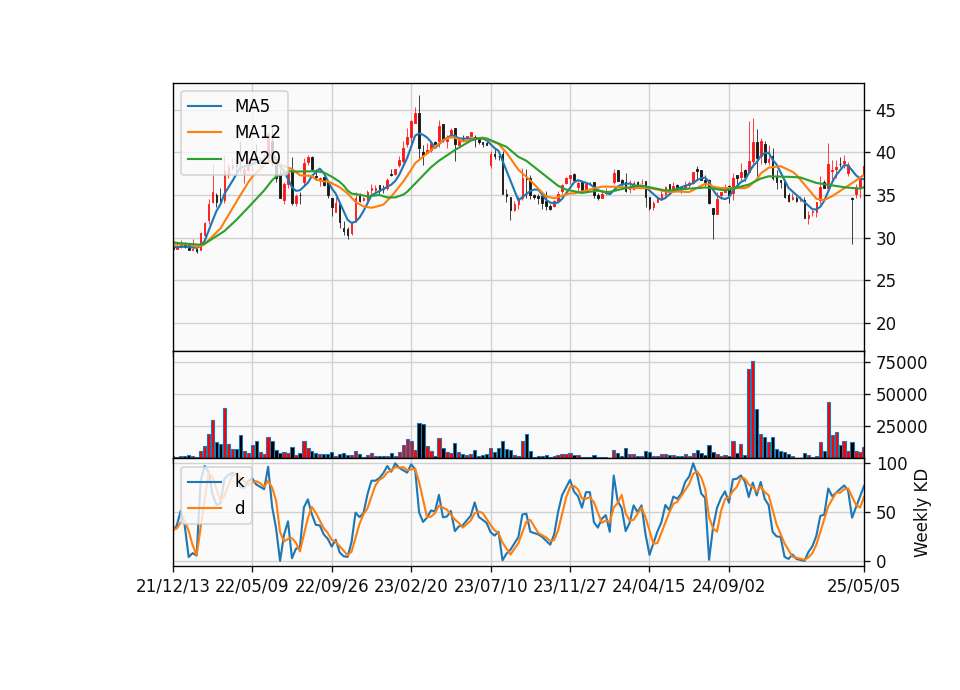Click the 23/02/20 date label

coord(411,586)
